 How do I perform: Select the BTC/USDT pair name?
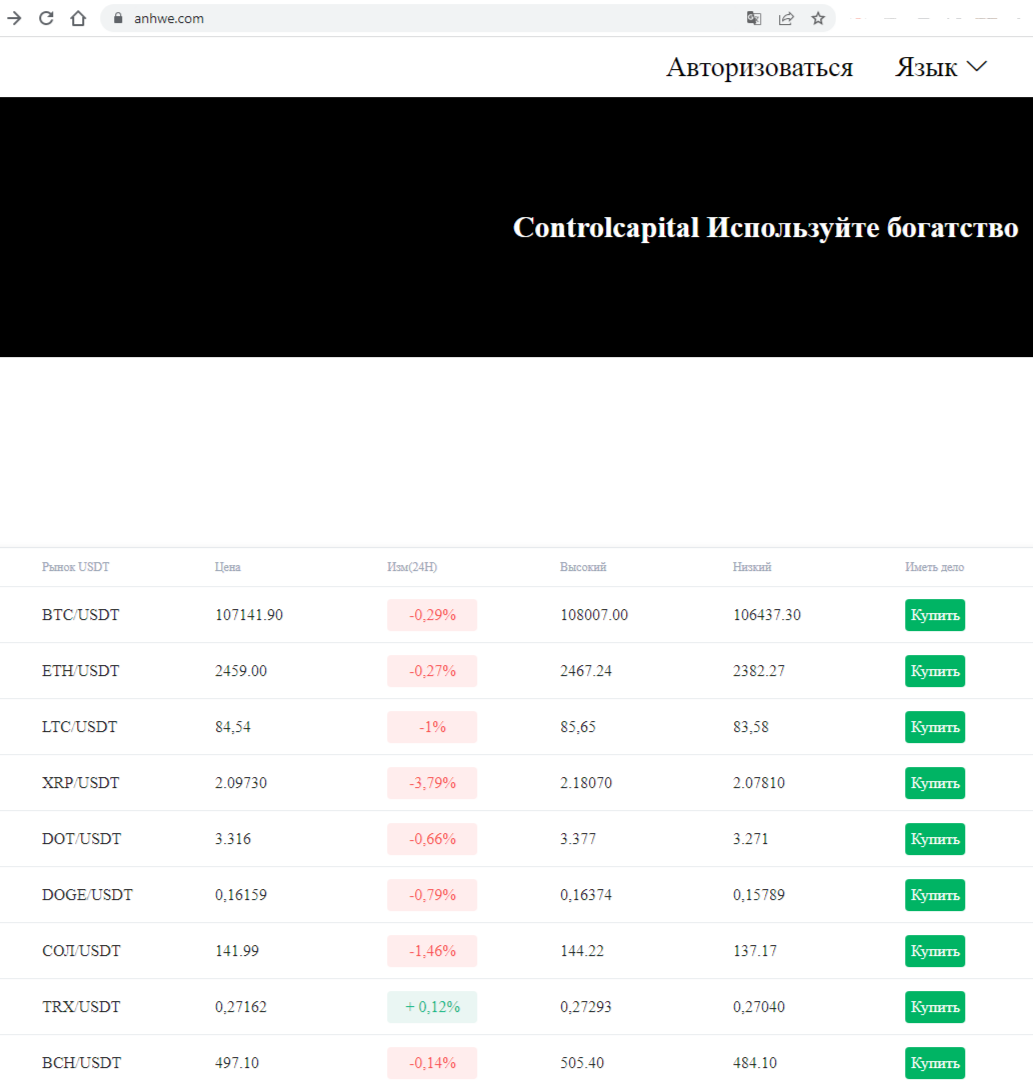[80, 615]
